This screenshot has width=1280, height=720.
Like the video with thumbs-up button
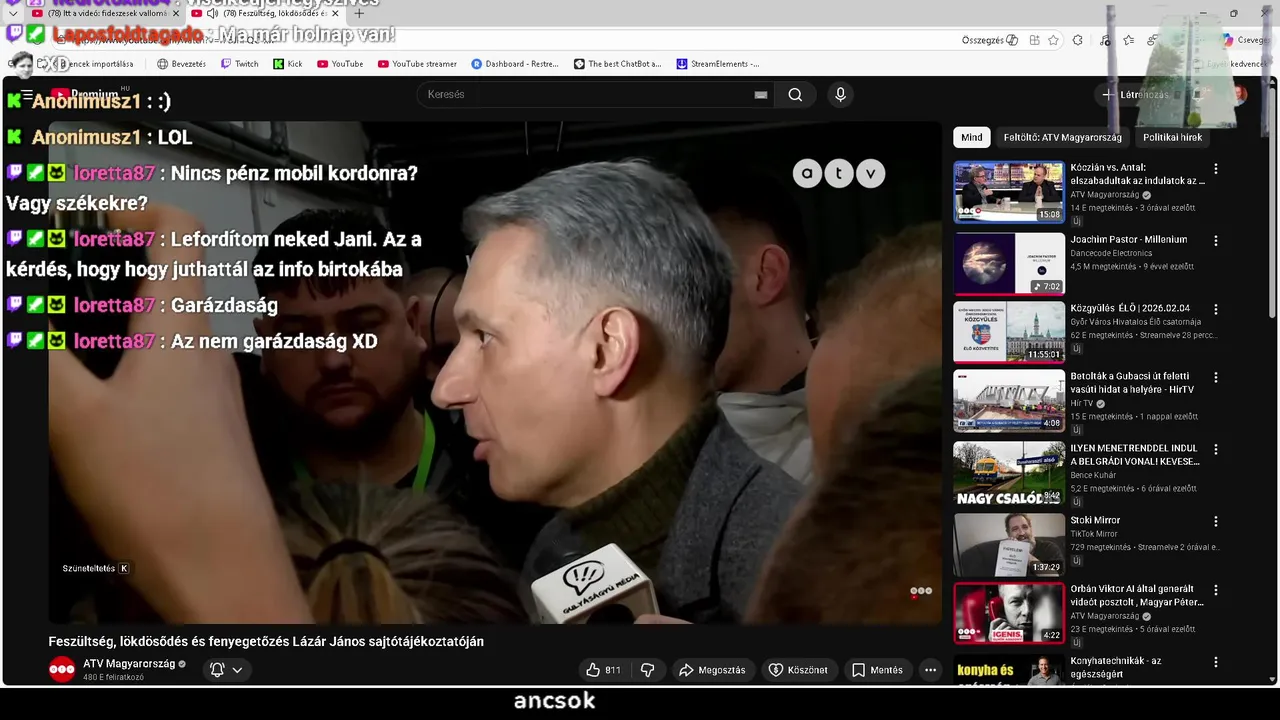[x=603, y=670]
